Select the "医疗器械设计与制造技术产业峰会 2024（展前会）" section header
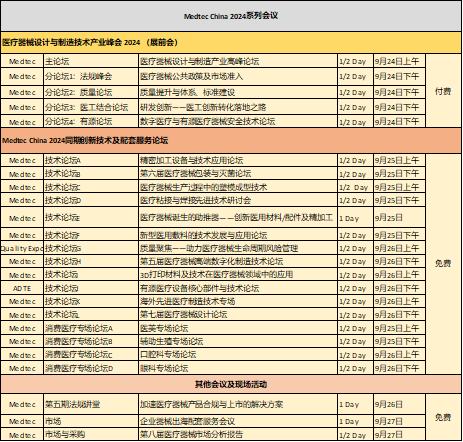This screenshot has width=463, height=442. tap(231, 43)
